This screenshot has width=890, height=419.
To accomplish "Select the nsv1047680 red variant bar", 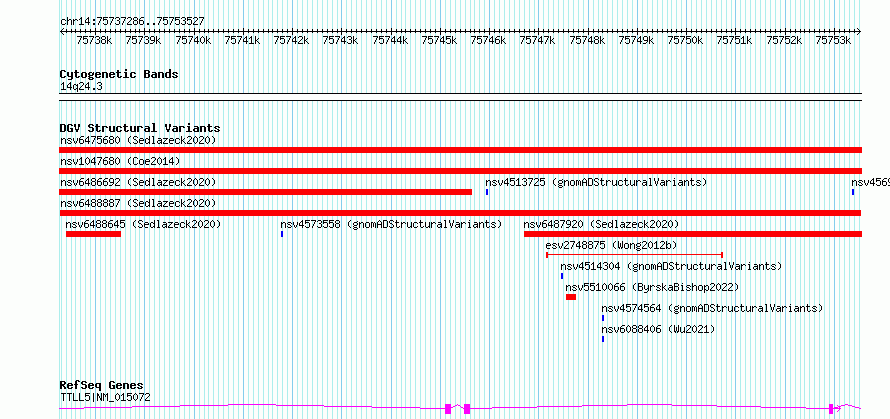I will coord(461,171).
